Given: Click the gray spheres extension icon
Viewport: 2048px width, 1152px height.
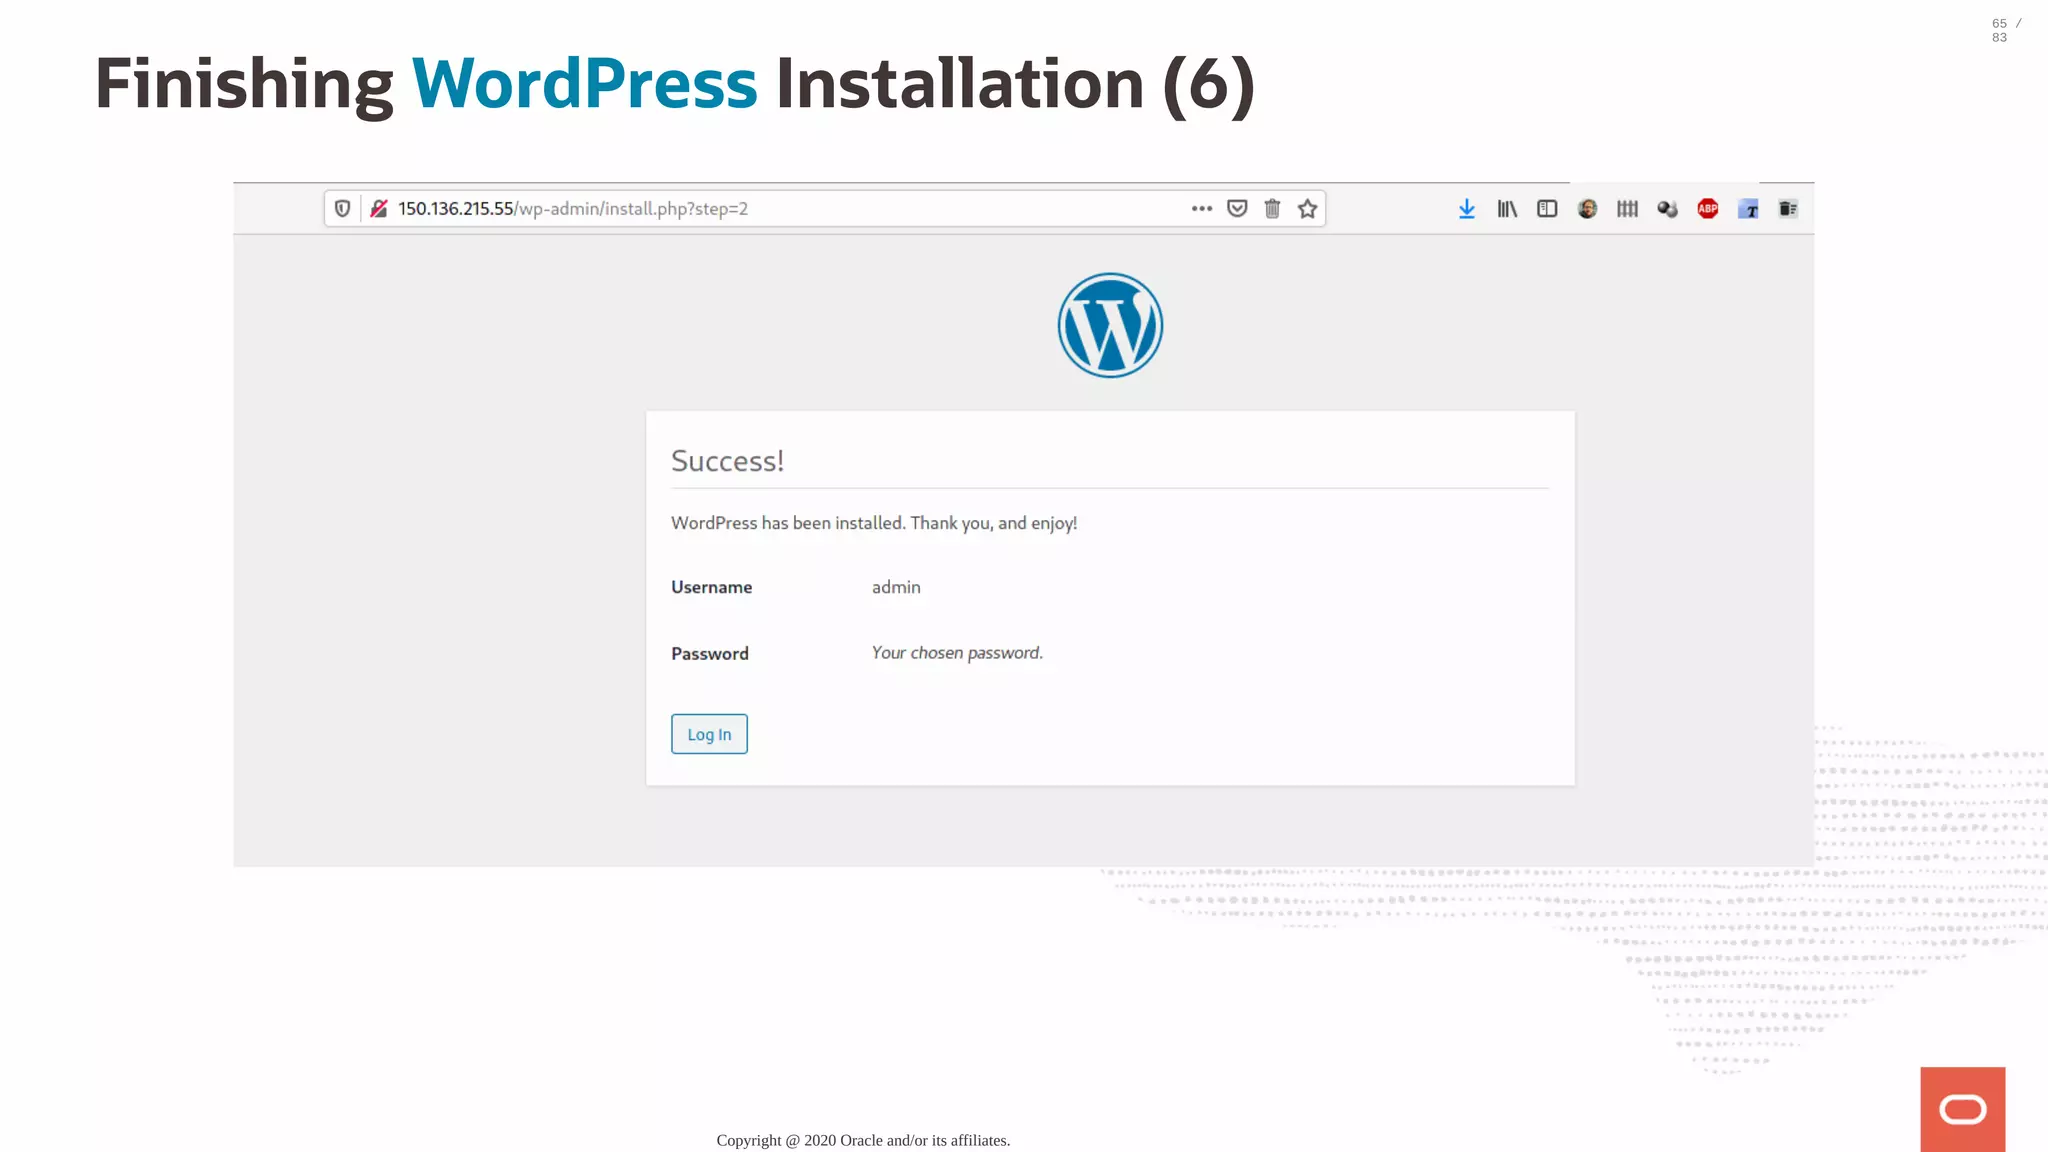Looking at the screenshot, I should [x=1667, y=209].
